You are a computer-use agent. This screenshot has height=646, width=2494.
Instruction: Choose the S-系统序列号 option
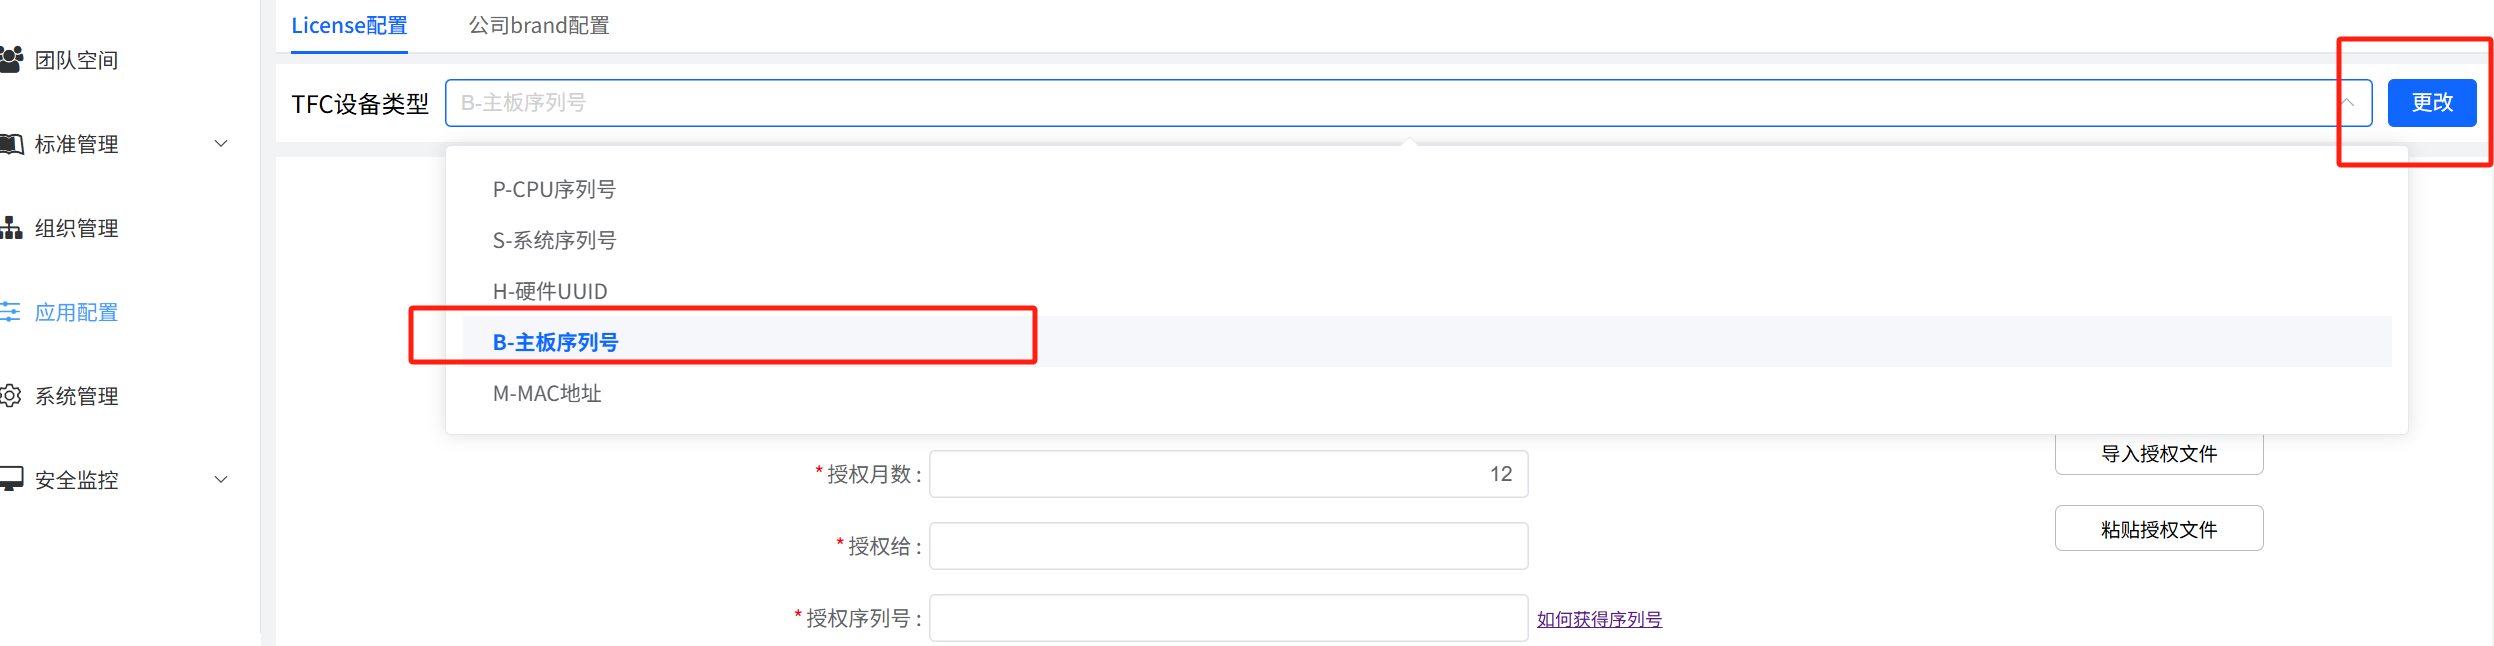tap(554, 241)
